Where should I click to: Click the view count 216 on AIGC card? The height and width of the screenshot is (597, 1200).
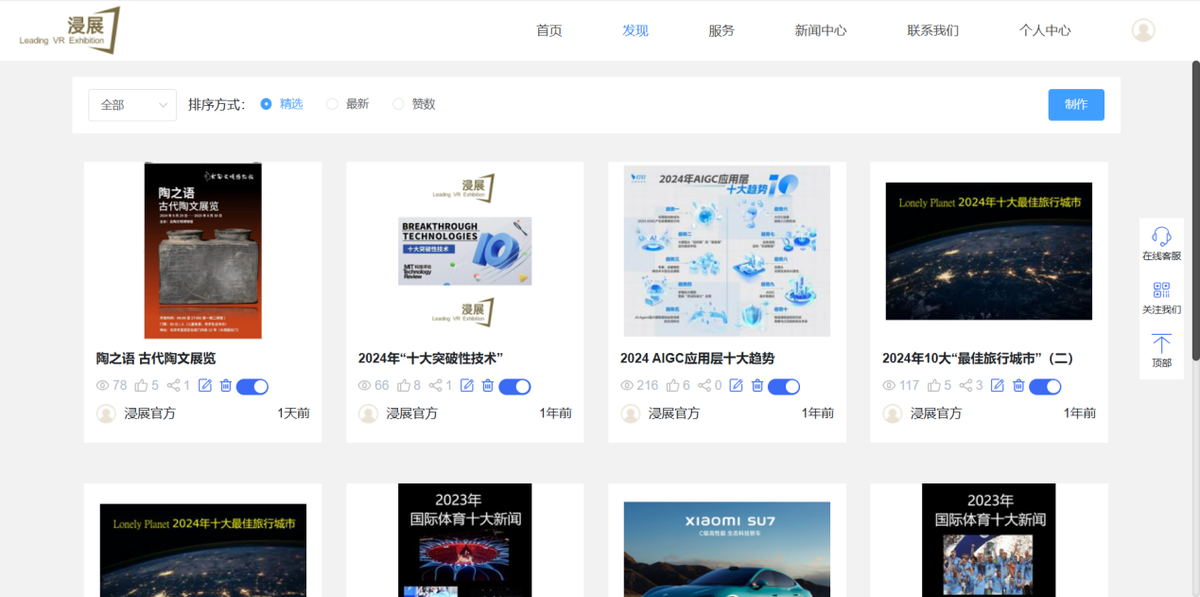point(648,386)
